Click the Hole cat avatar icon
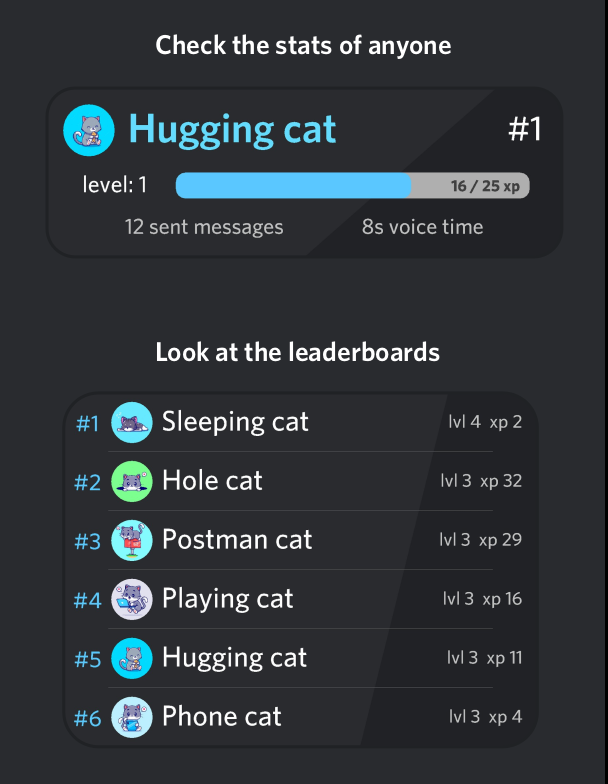This screenshot has width=608, height=784. pyautogui.click(x=131, y=482)
